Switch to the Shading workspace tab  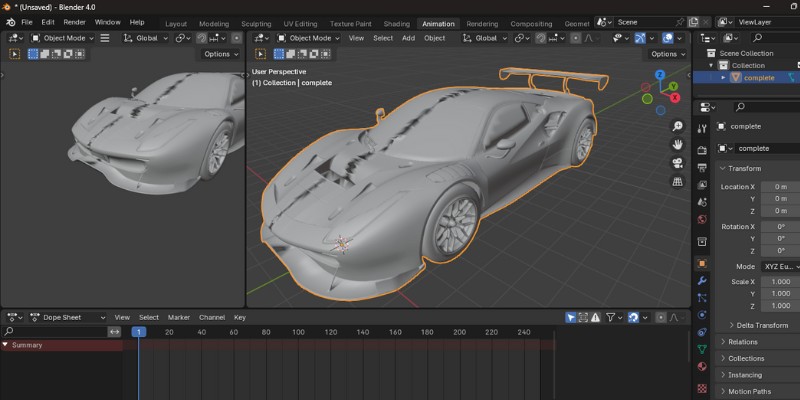pyautogui.click(x=396, y=24)
